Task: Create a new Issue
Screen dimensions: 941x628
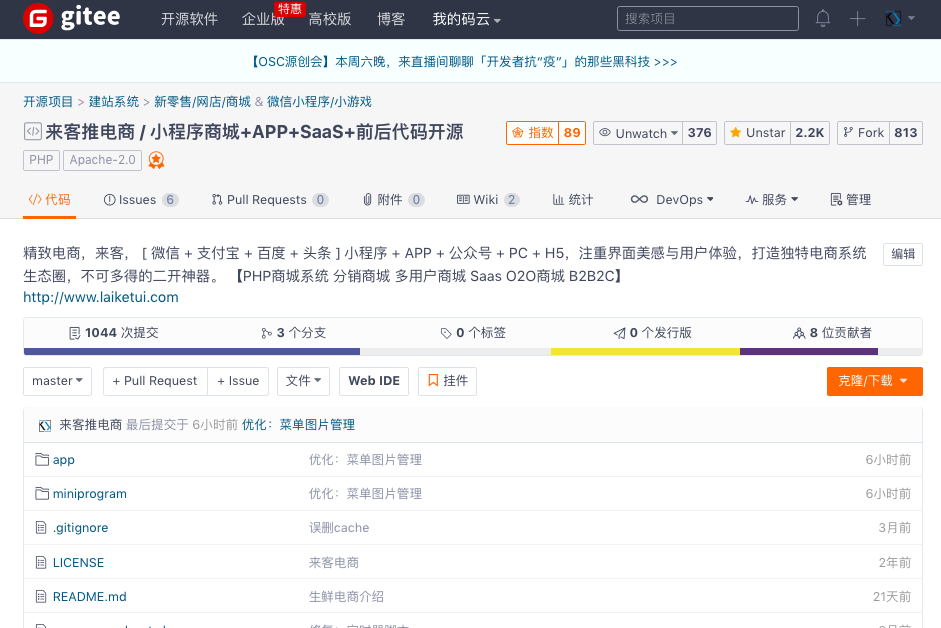Action: coord(238,381)
